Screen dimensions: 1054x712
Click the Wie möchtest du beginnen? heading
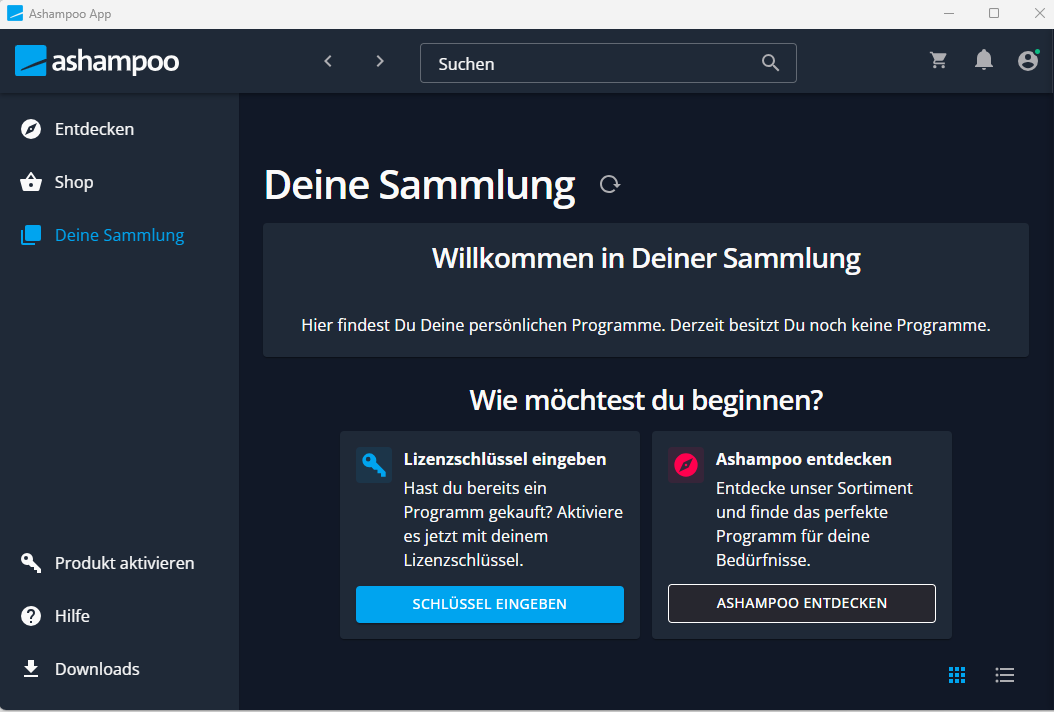(646, 400)
